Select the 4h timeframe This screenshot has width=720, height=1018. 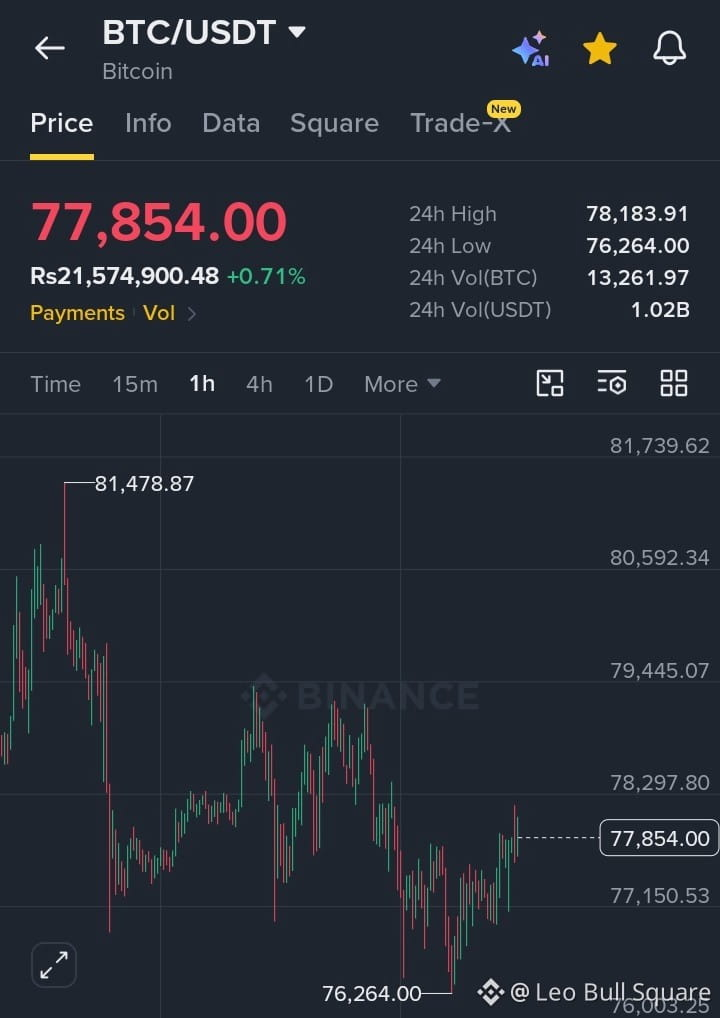tap(259, 384)
